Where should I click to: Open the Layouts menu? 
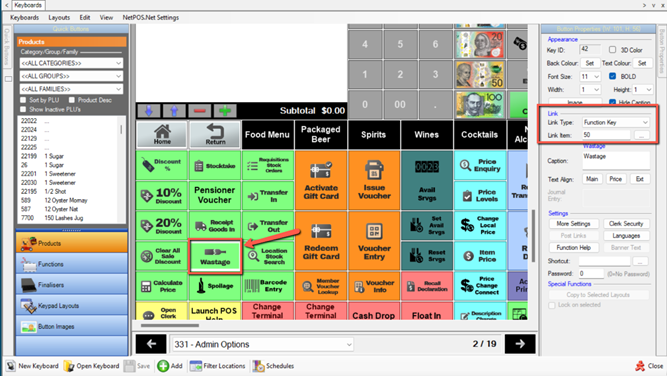tap(59, 17)
